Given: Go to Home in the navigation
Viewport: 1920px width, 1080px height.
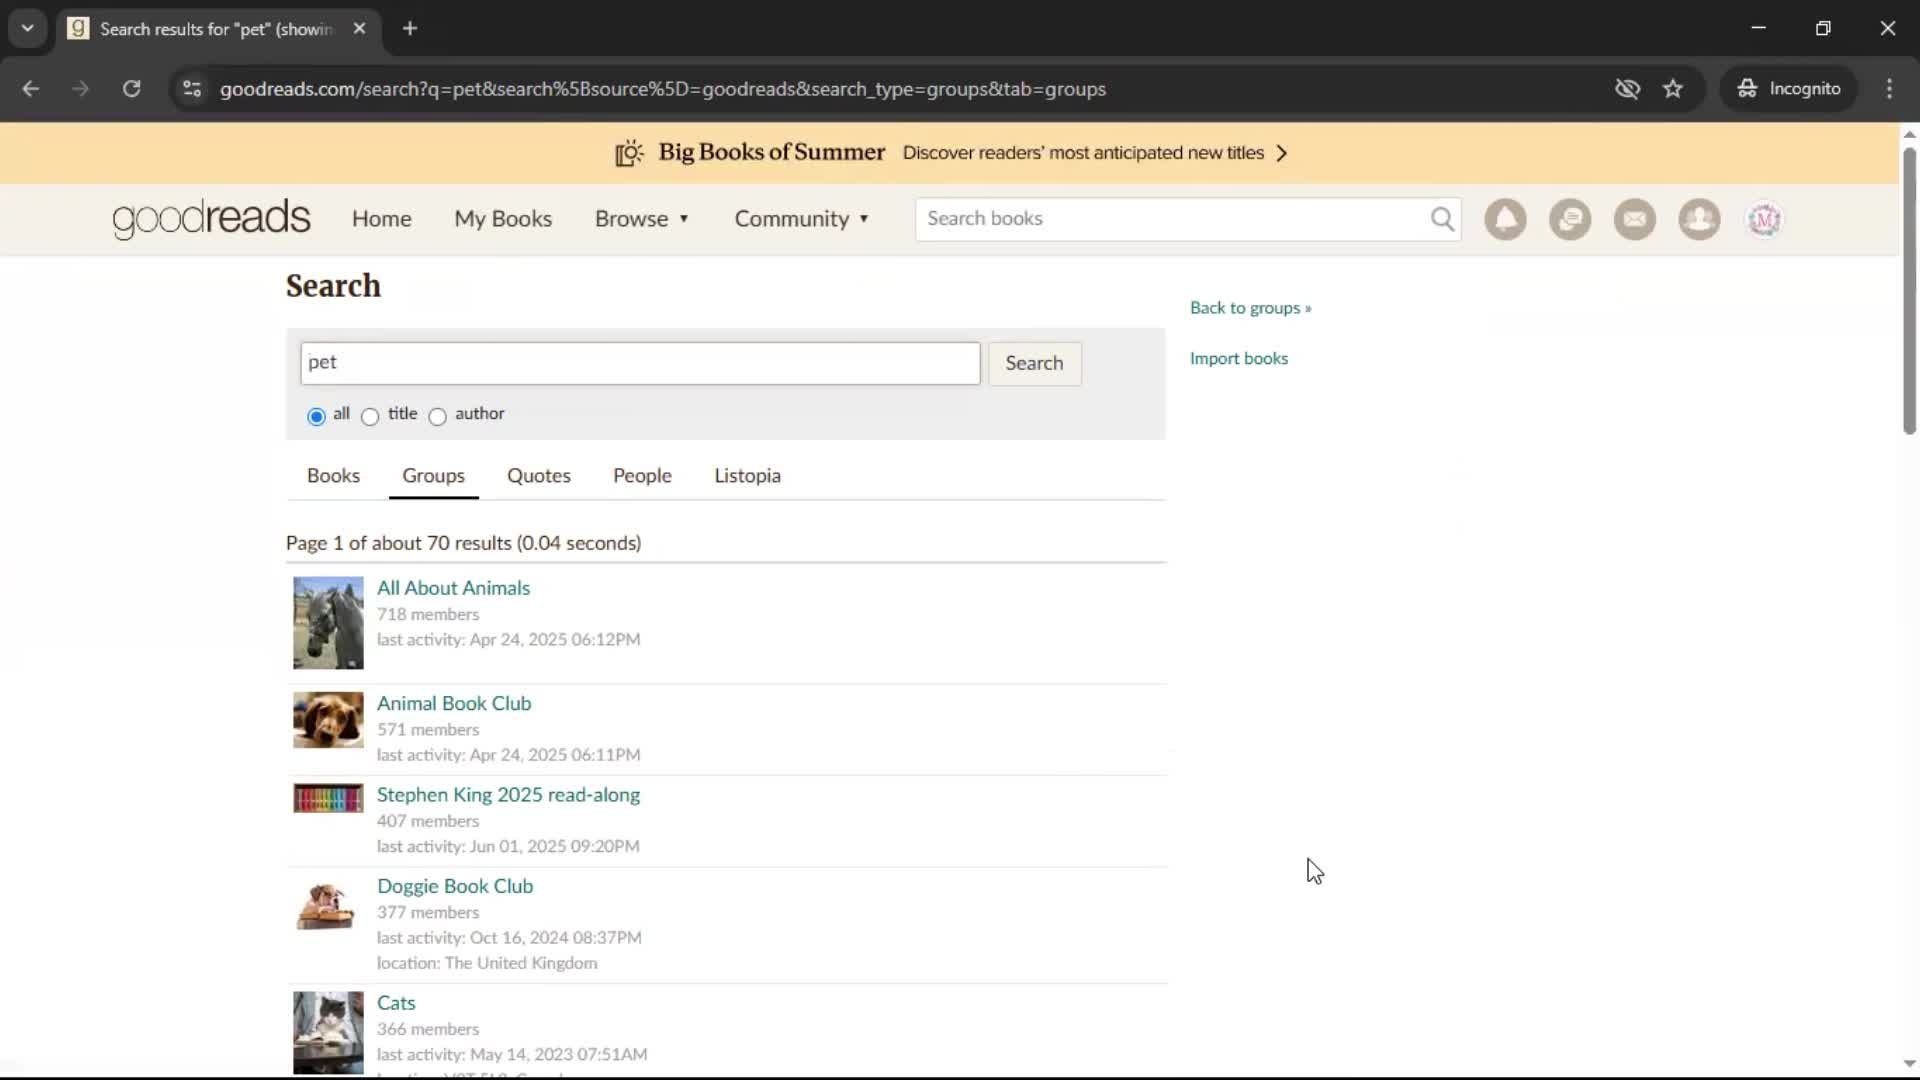Looking at the screenshot, I should point(381,219).
